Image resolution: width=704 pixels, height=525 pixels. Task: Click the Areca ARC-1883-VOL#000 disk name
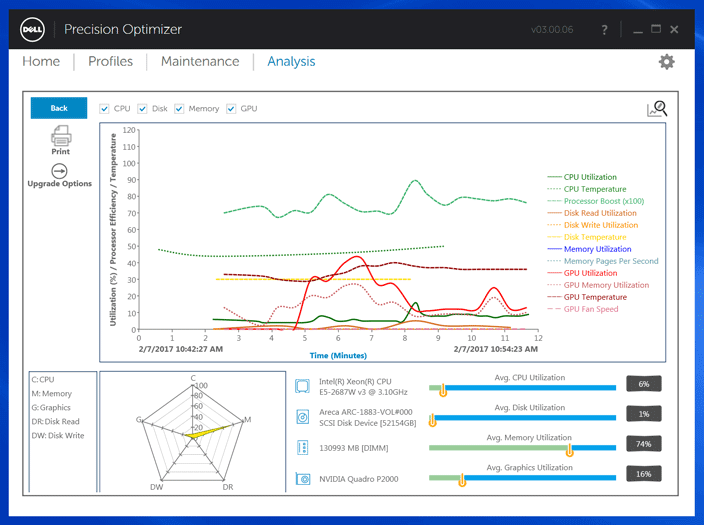[x=365, y=412]
